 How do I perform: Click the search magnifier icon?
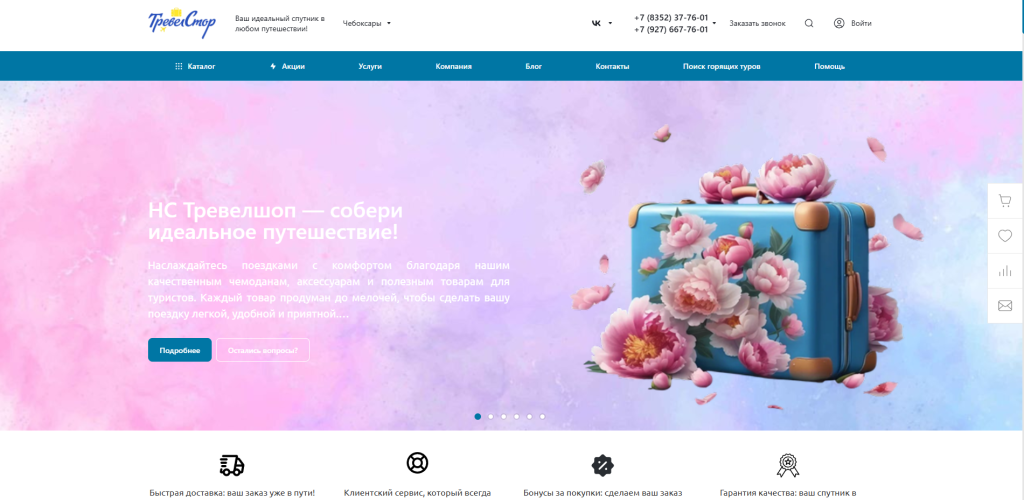coord(808,23)
